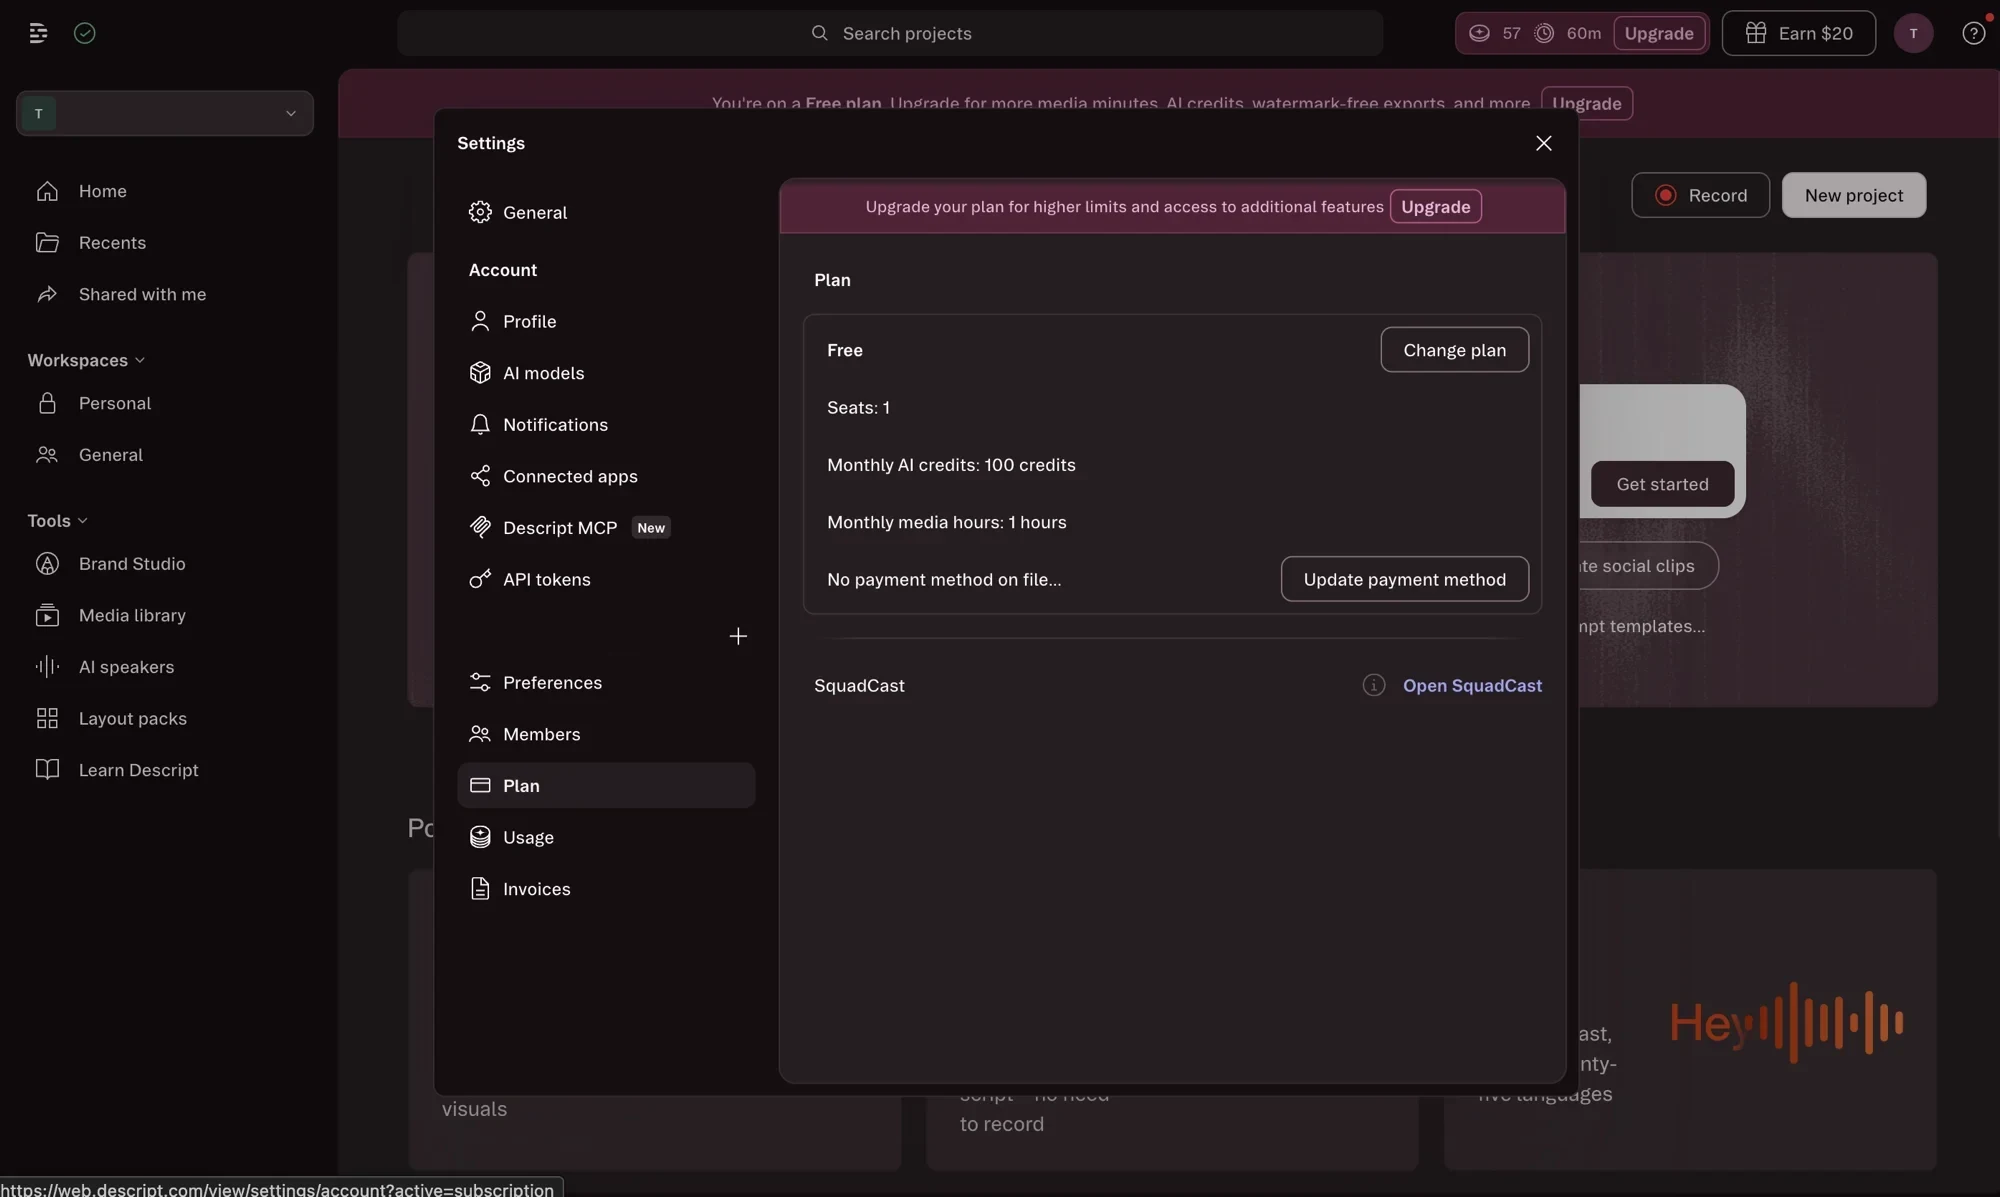The height and width of the screenshot is (1197, 2000).
Task: Close the Settings dialog
Action: click(x=1543, y=143)
